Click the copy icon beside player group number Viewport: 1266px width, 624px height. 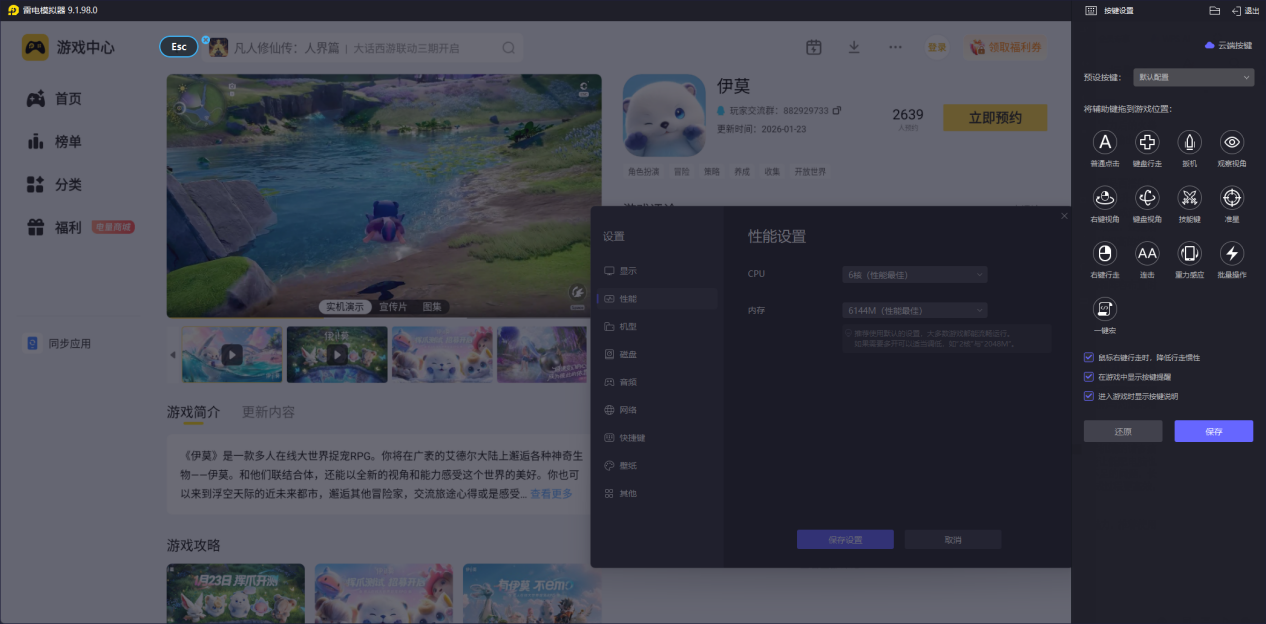pos(837,110)
